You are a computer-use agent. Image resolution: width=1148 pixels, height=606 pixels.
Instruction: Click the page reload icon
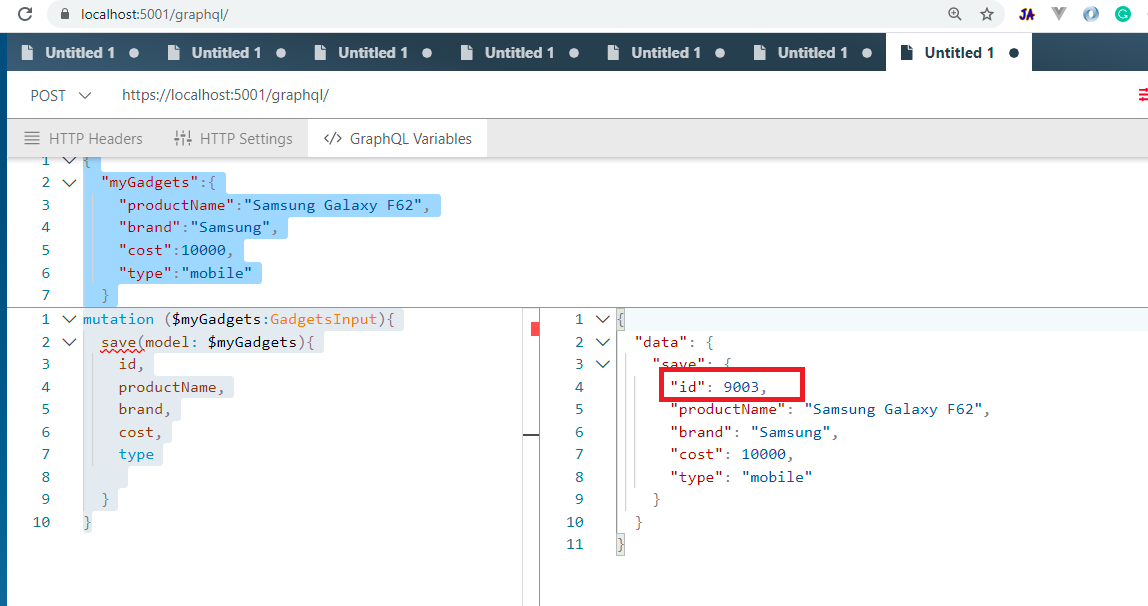tap(24, 14)
